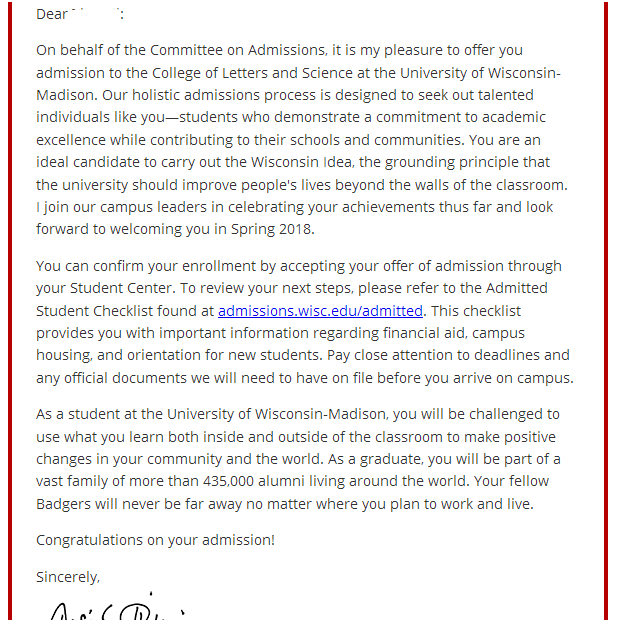Click the left red vertical border line

click(11, 300)
